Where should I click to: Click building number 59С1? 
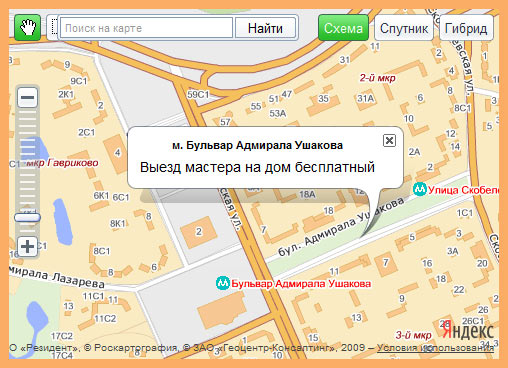coord(198,95)
